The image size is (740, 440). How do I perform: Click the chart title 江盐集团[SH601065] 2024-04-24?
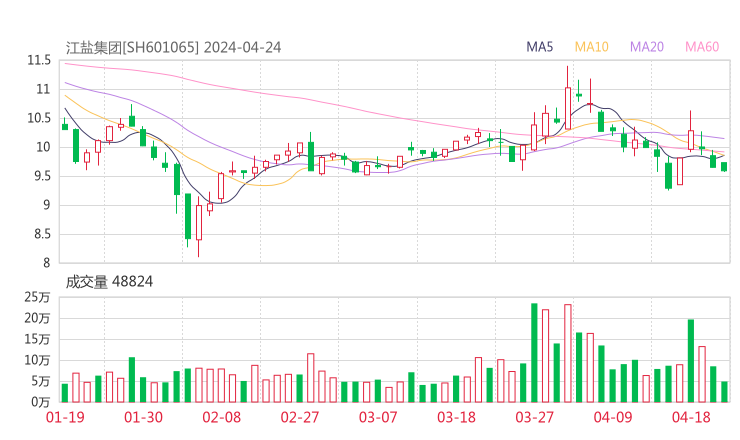(x=173, y=48)
